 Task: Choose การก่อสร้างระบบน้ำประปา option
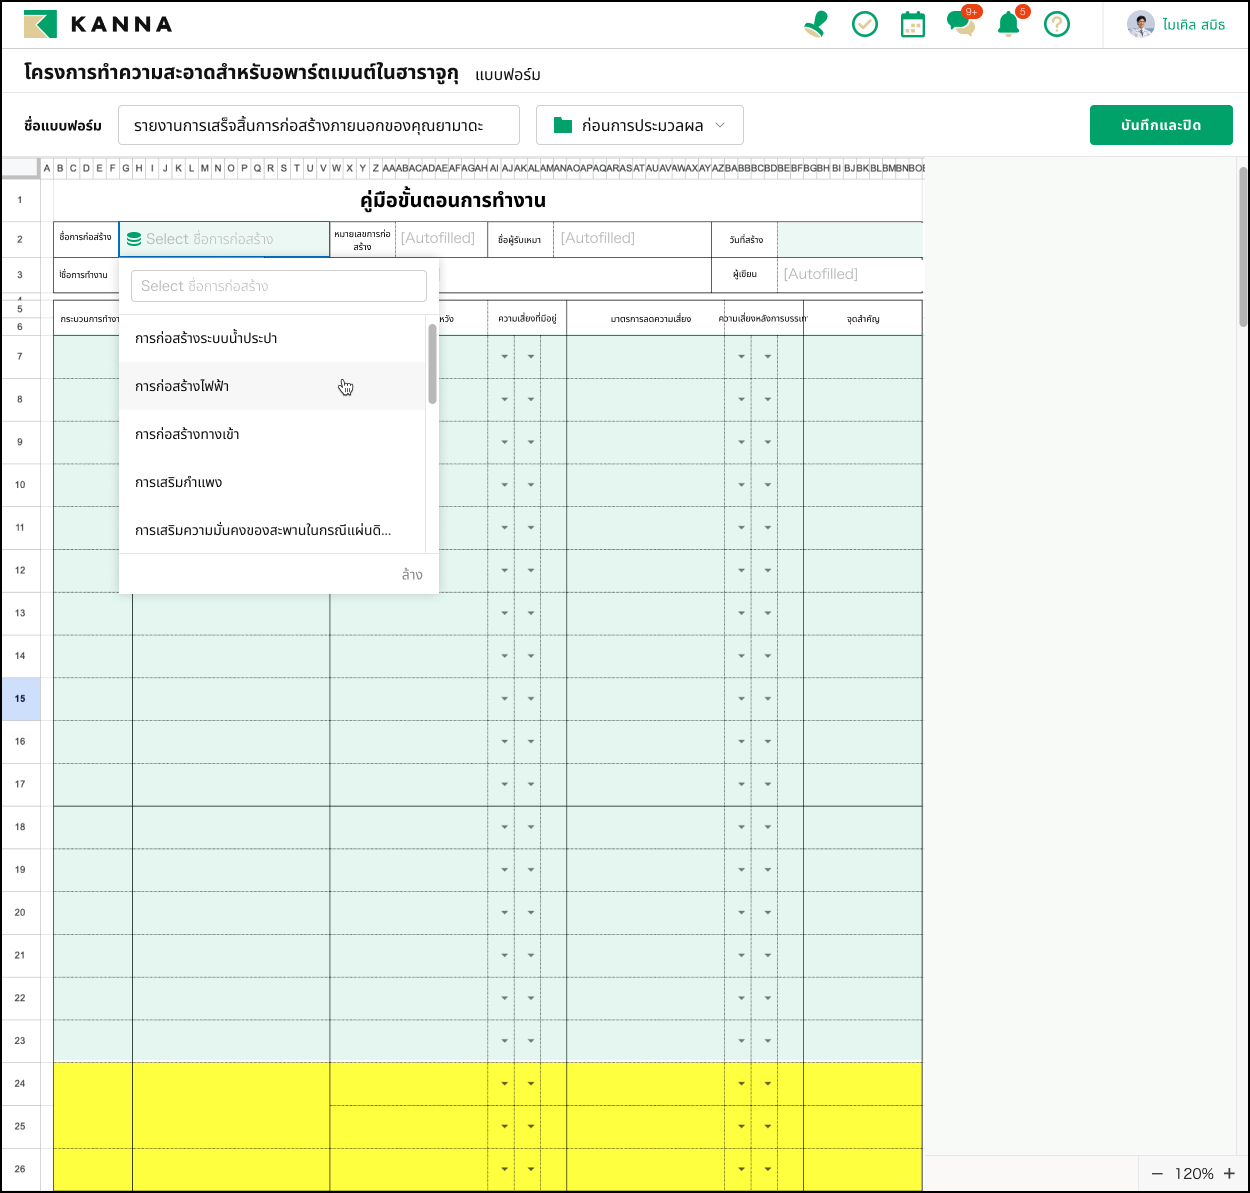[206, 338]
